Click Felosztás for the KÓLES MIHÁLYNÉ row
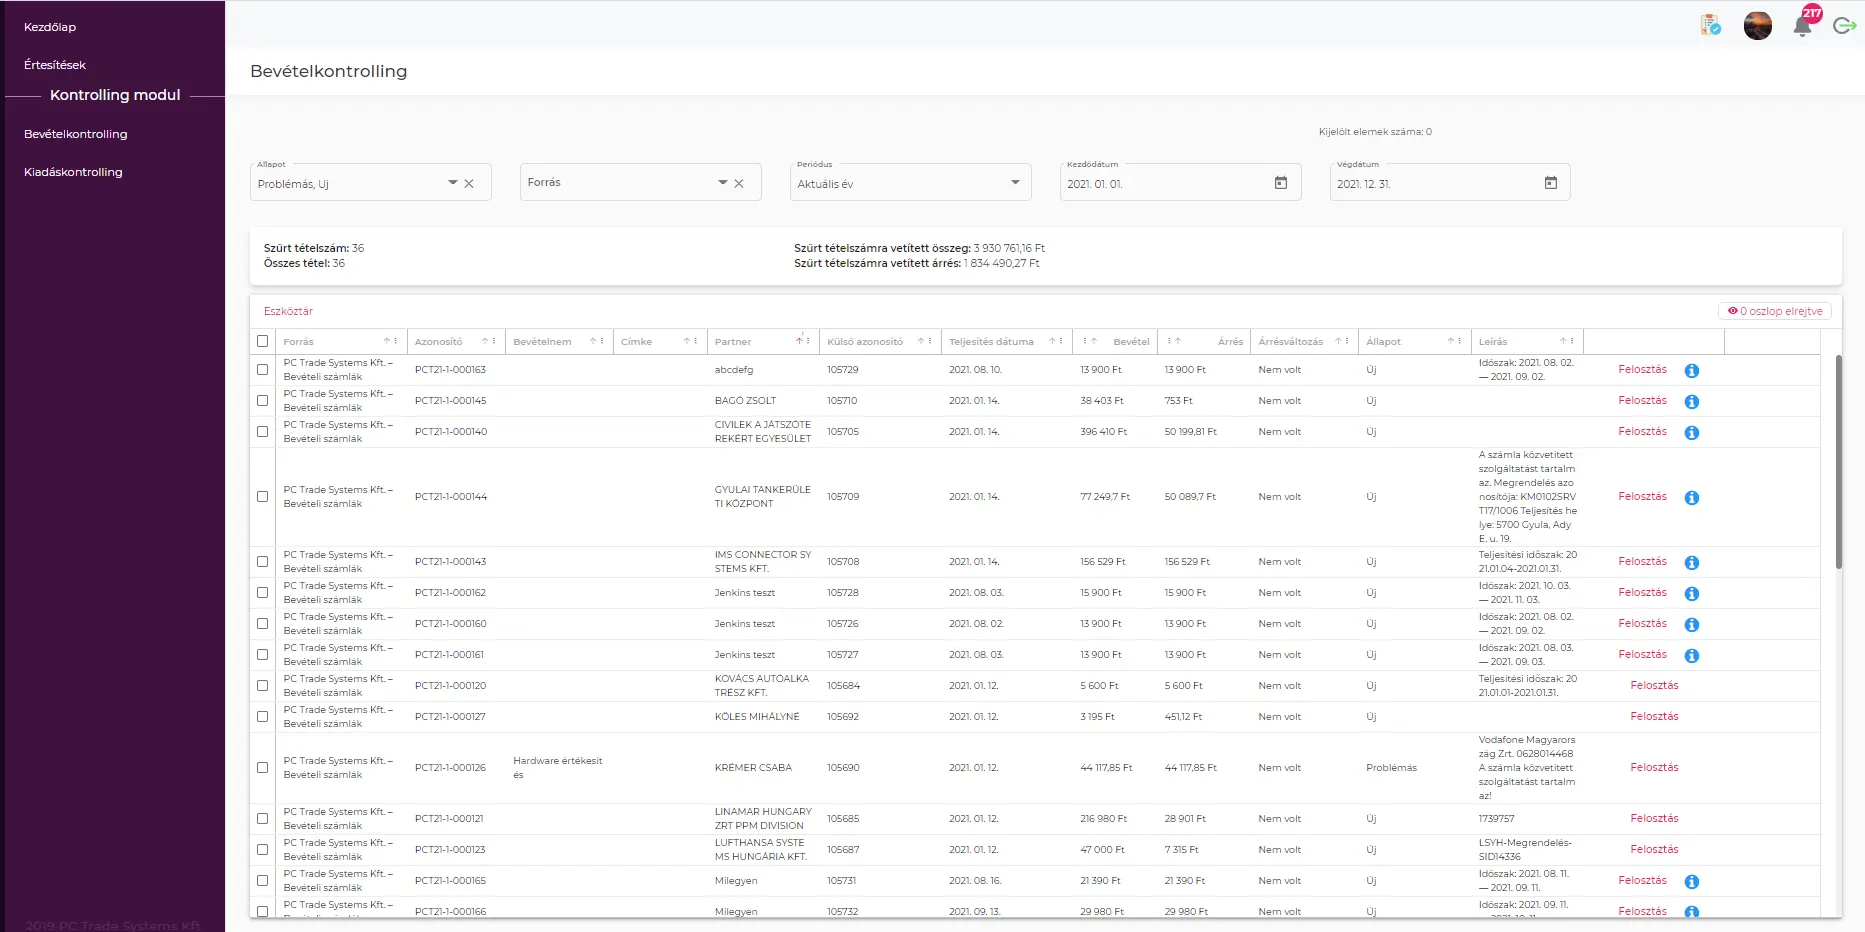Screen dimensions: 1865x932 [x=1654, y=716]
